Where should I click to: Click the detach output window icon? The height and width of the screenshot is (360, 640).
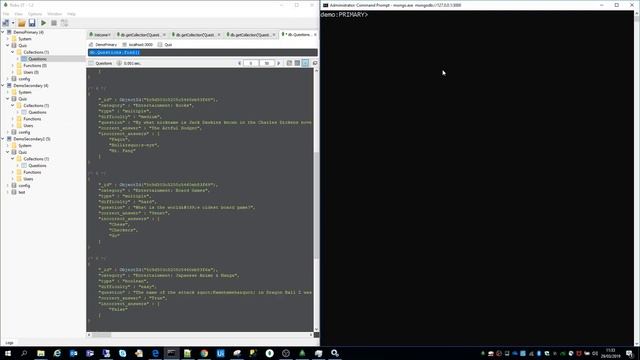(x=315, y=63)
